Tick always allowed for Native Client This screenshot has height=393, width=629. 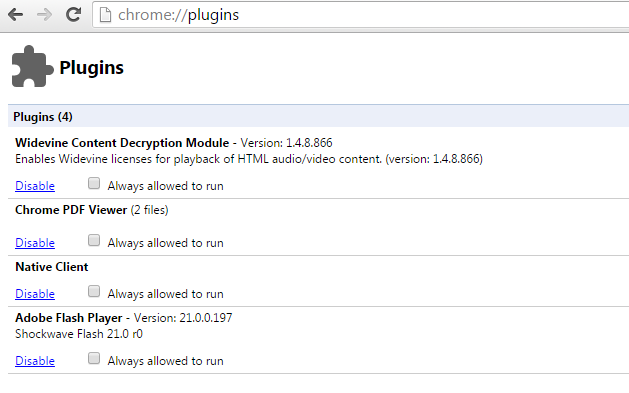click(x=94, y=292)
